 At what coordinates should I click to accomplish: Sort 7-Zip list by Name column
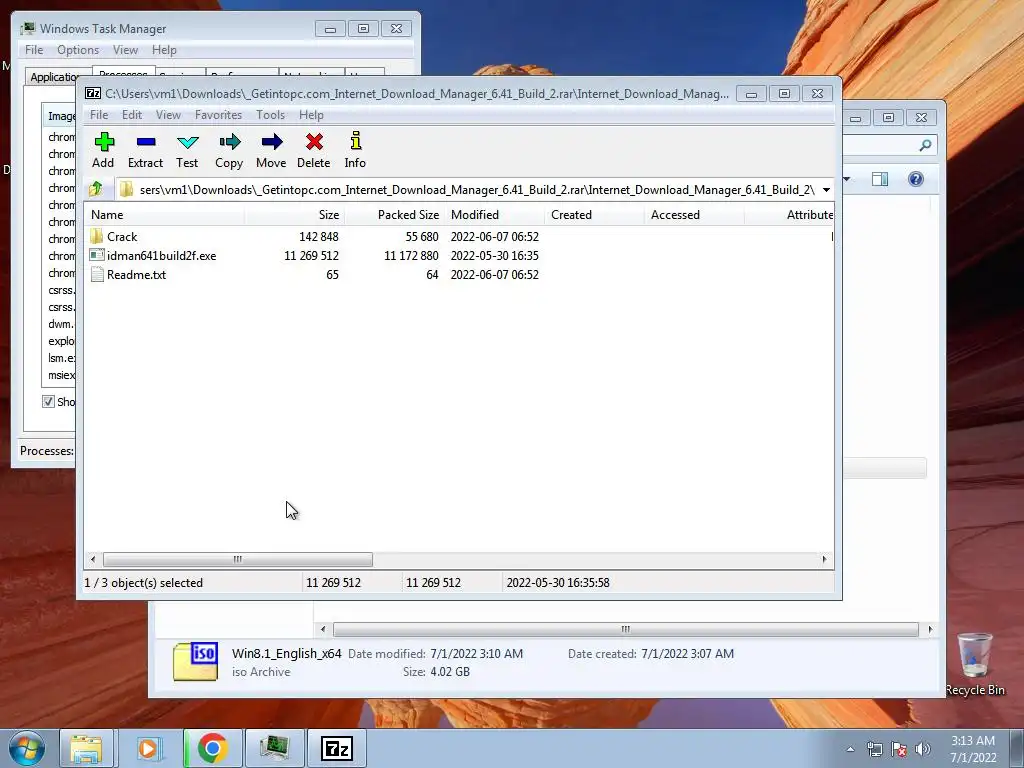[x=164, y=214]
